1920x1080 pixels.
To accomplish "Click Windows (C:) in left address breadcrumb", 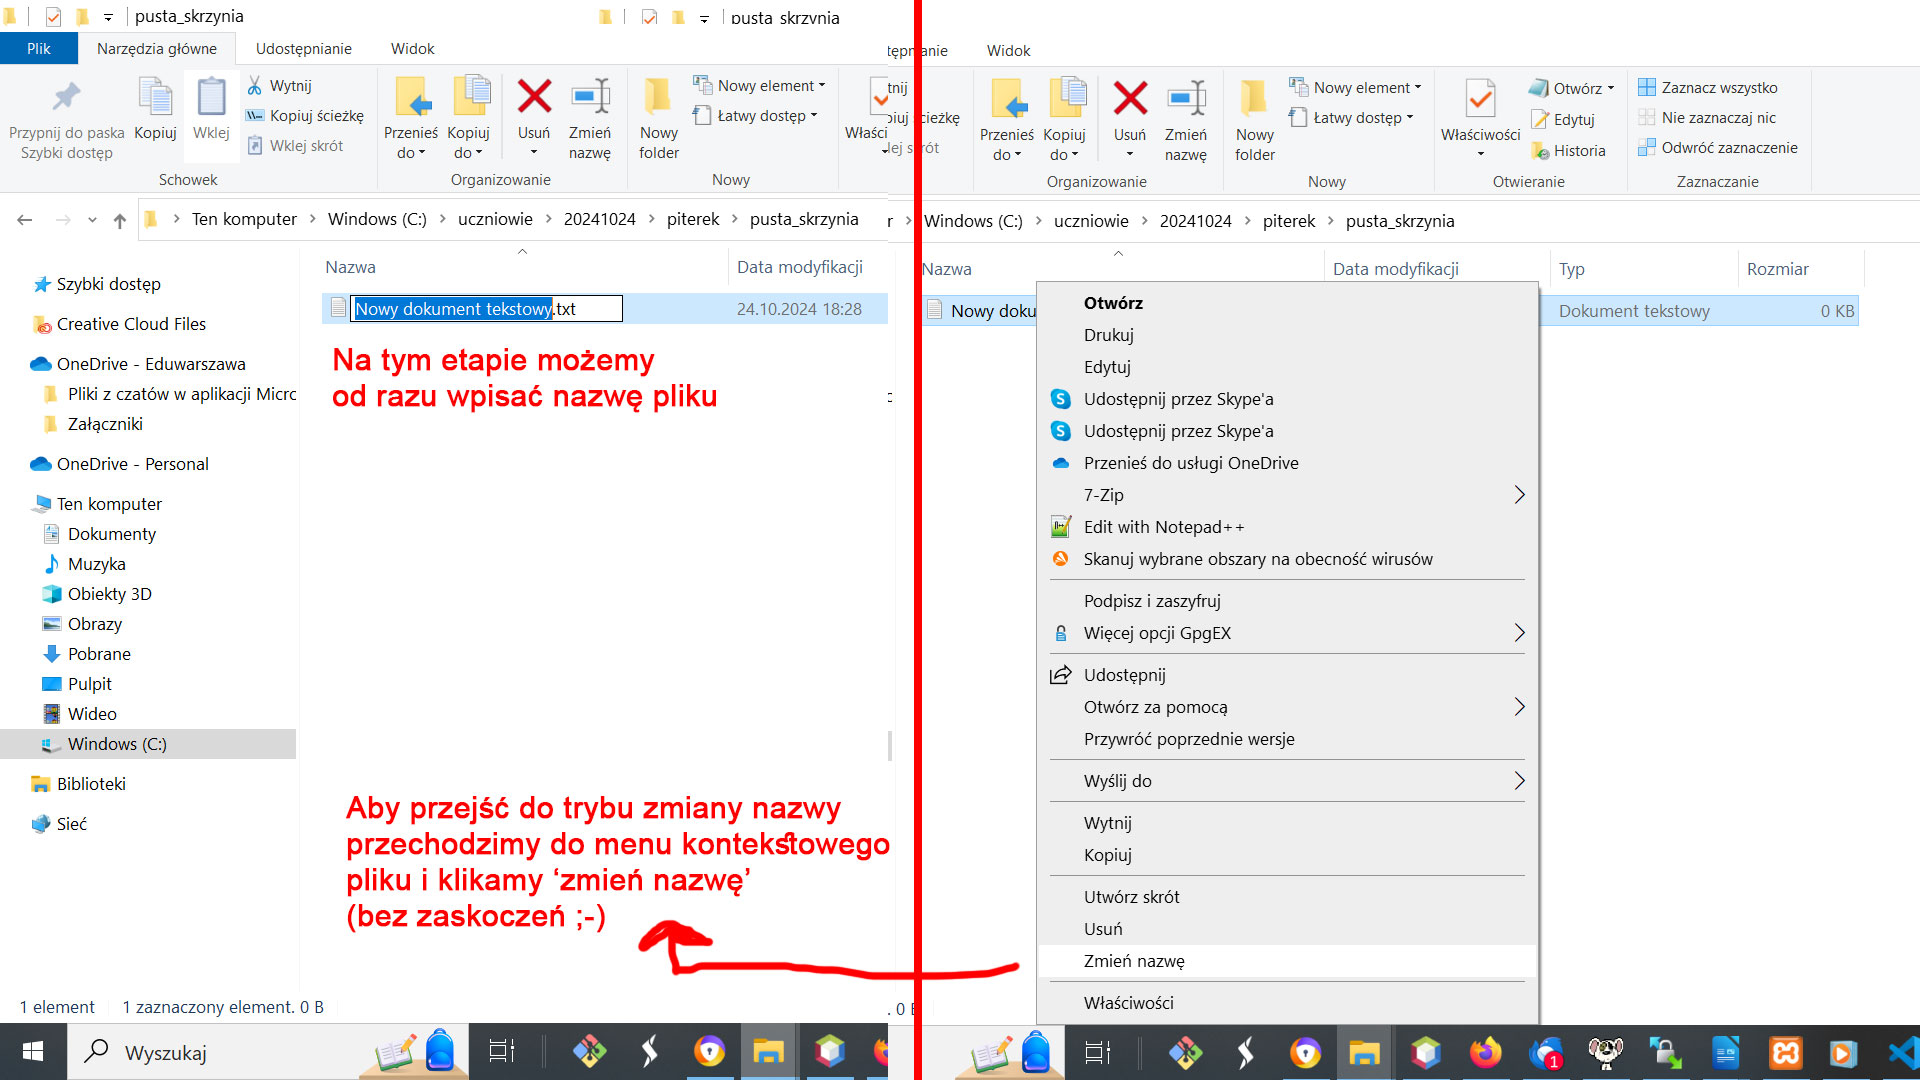I will tap(376, 219).
